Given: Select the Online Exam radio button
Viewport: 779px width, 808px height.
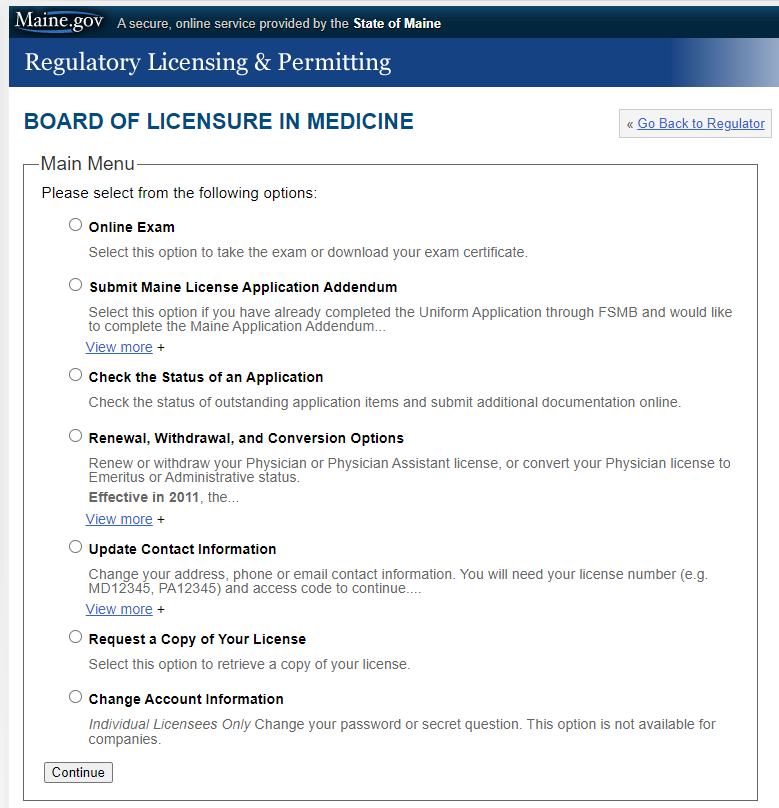Looking at the screenshot, I should coord(76,225).
